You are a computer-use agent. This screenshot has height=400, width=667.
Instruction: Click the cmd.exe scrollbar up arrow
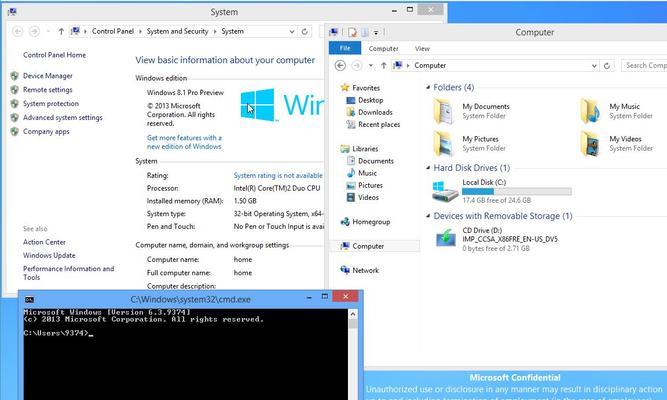(x=353, y=314)
